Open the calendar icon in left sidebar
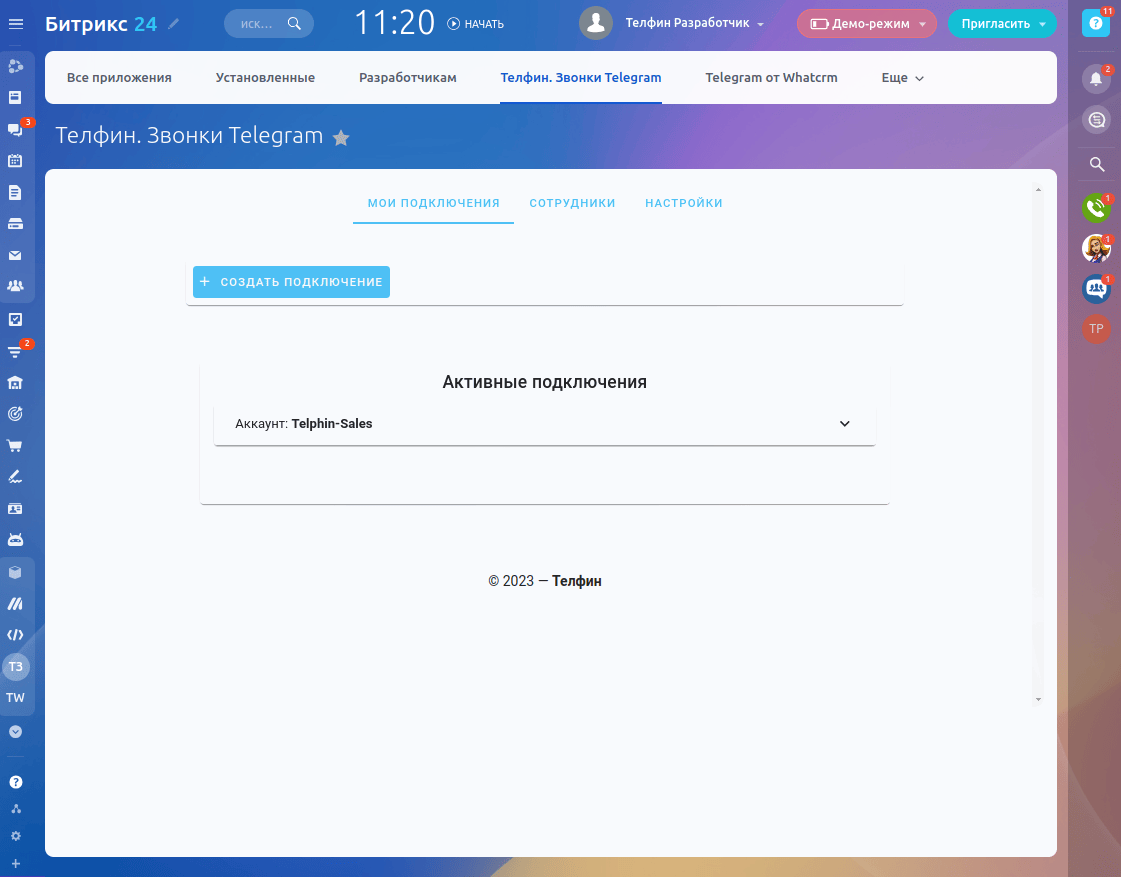Screen dimensions: 1121x877 point(15,160)
